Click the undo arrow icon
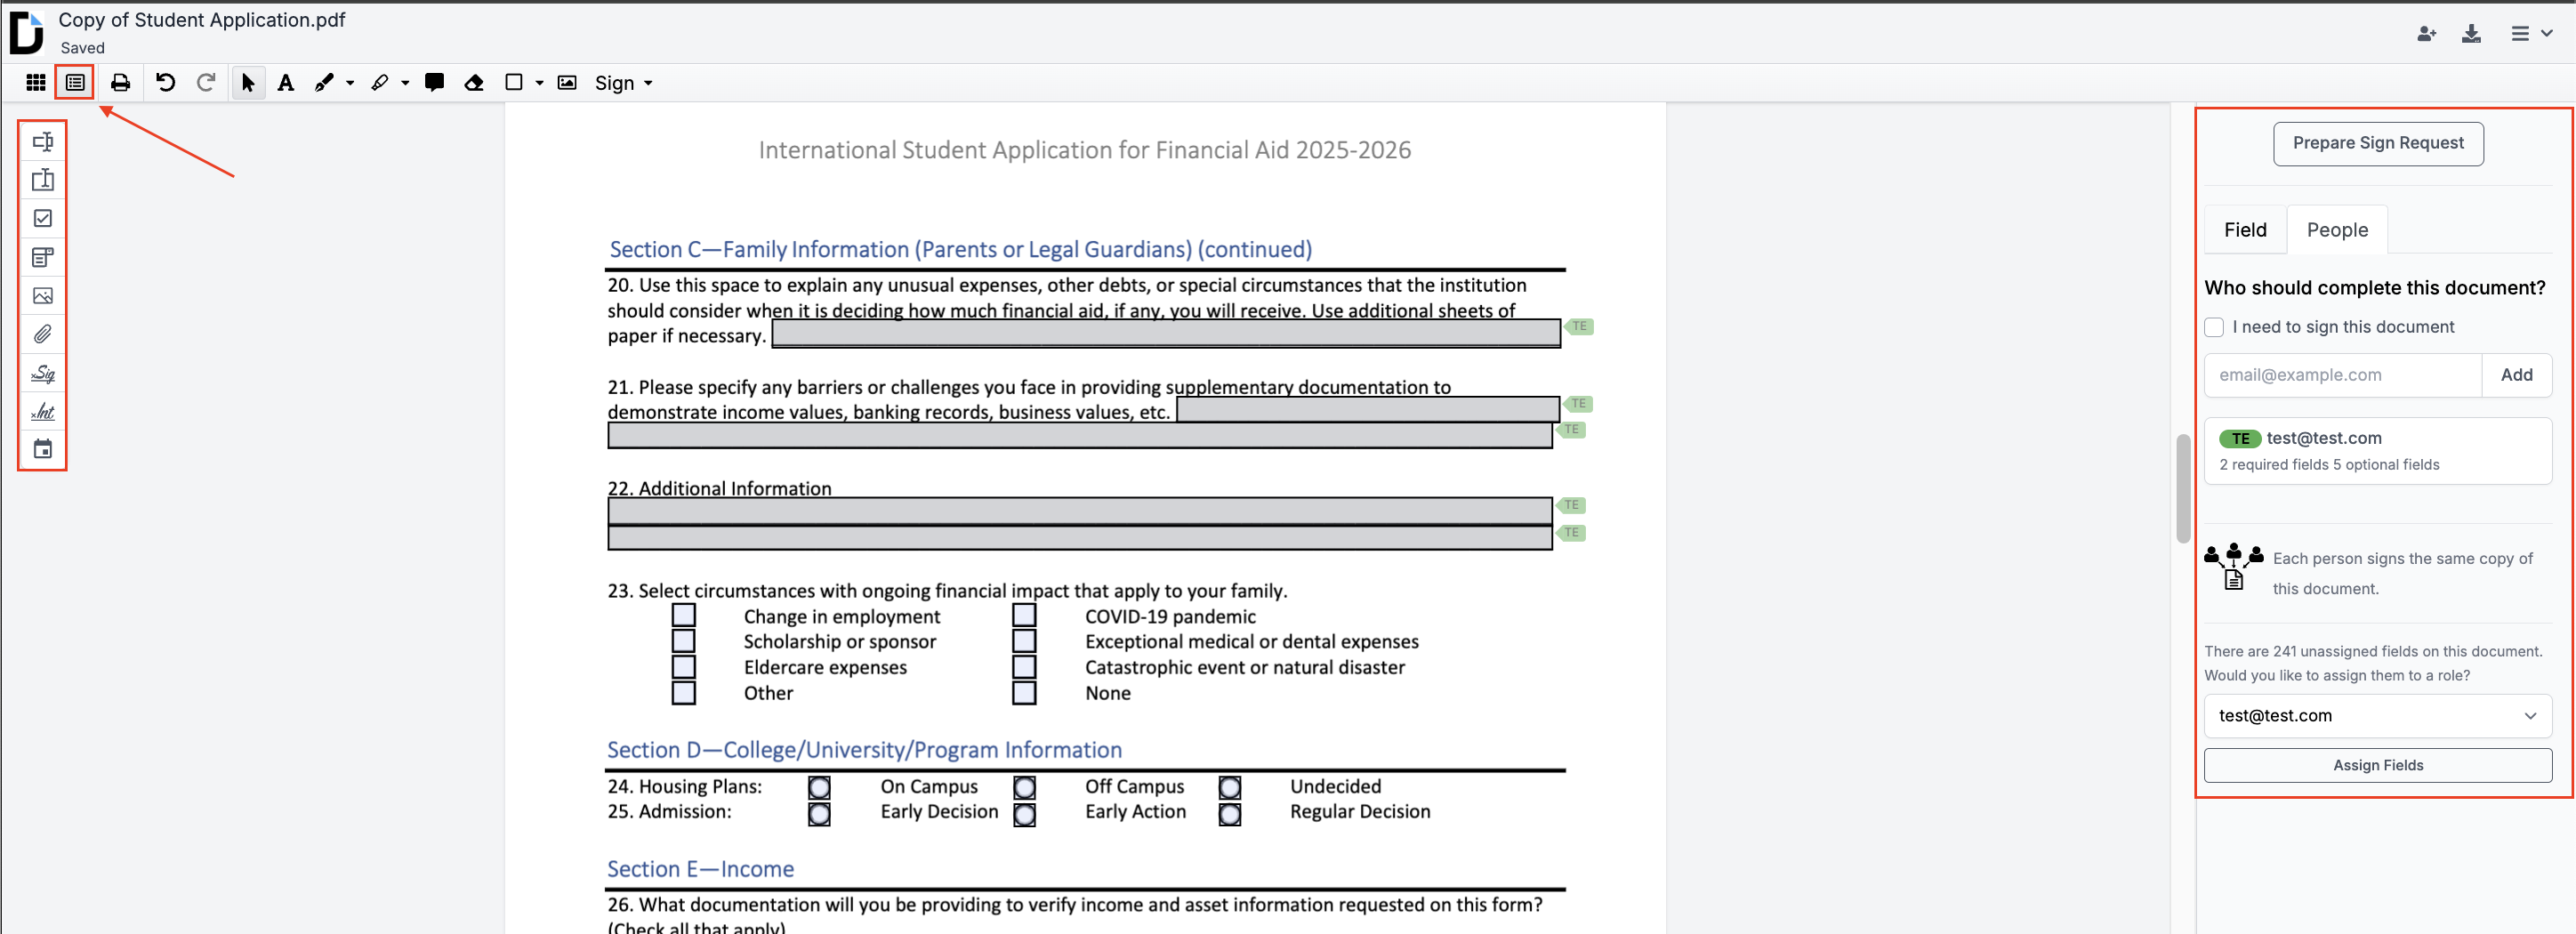 click(x=166, y=83)
